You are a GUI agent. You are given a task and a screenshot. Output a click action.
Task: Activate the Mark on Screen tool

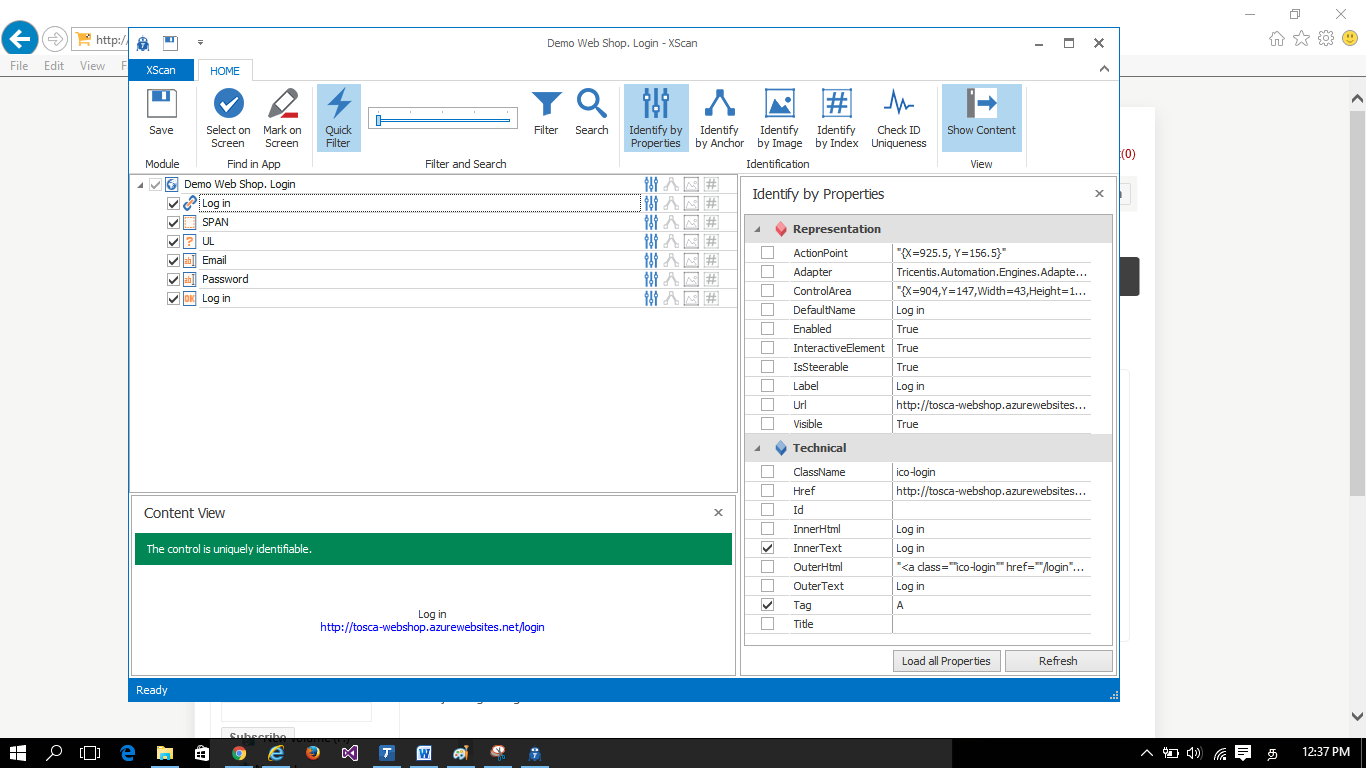click(281, 116)
